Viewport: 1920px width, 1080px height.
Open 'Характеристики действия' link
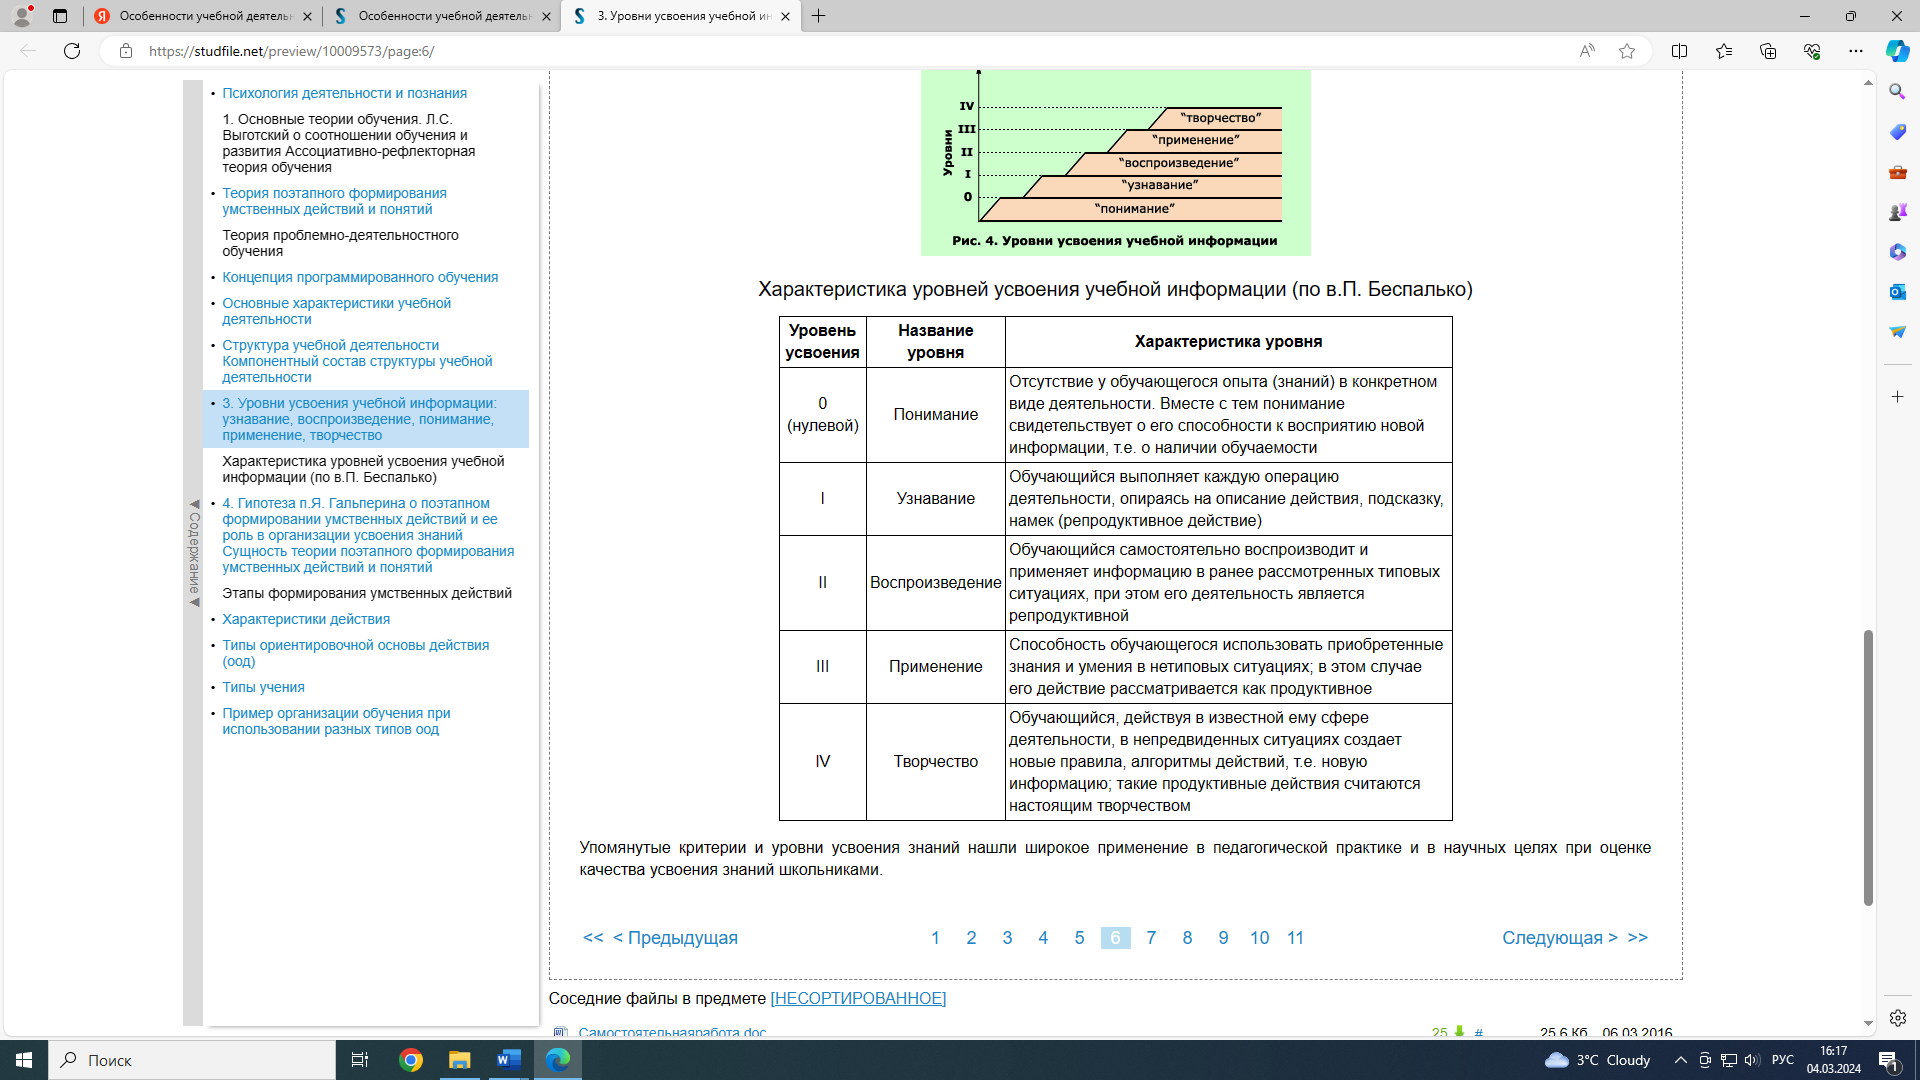(306, 619)
